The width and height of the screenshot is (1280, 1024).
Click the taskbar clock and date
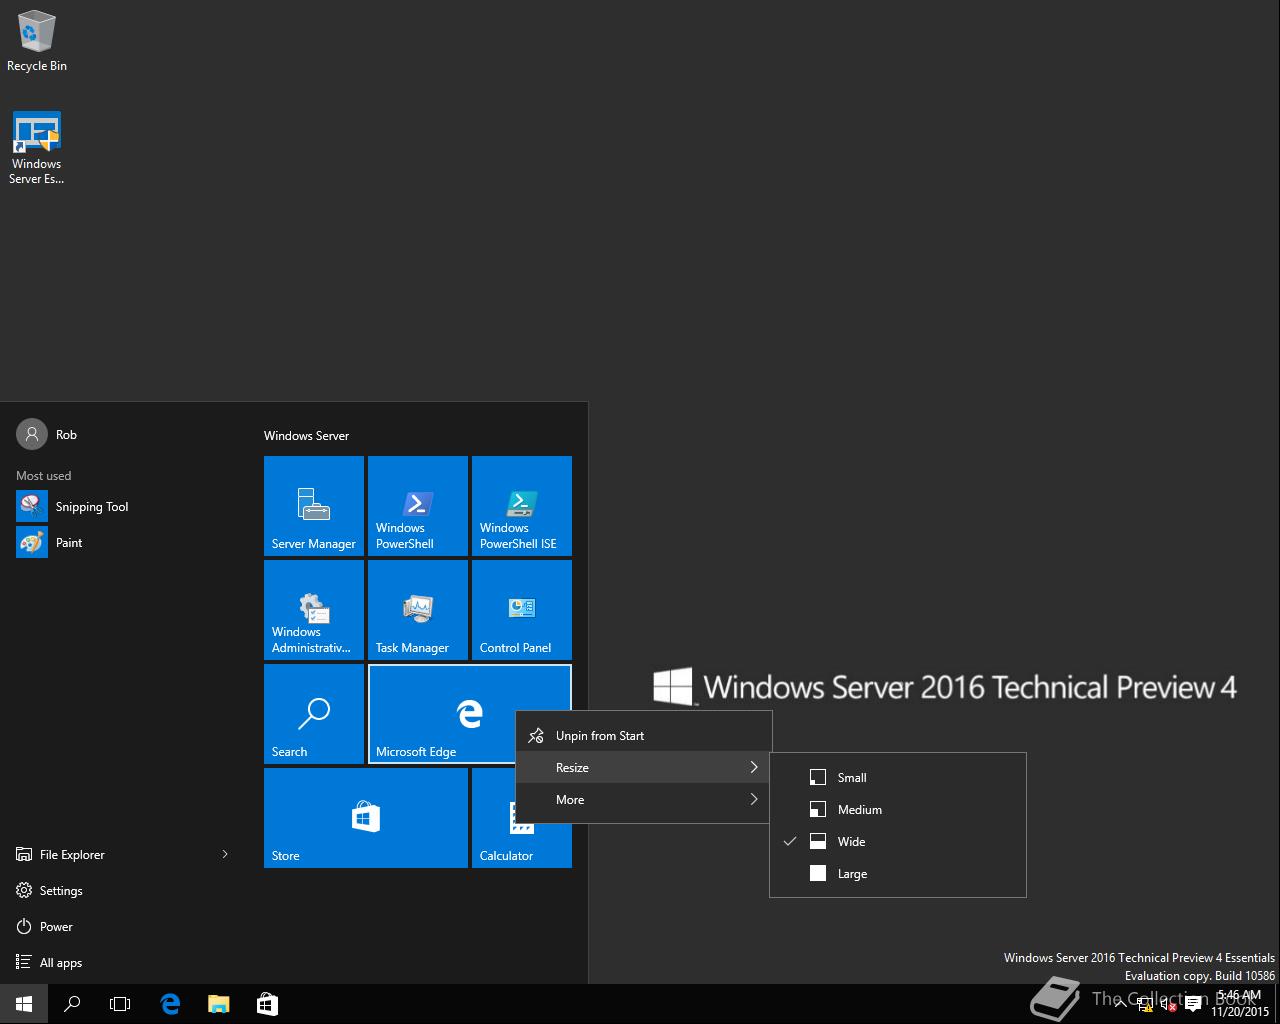coord(1240,1004)
